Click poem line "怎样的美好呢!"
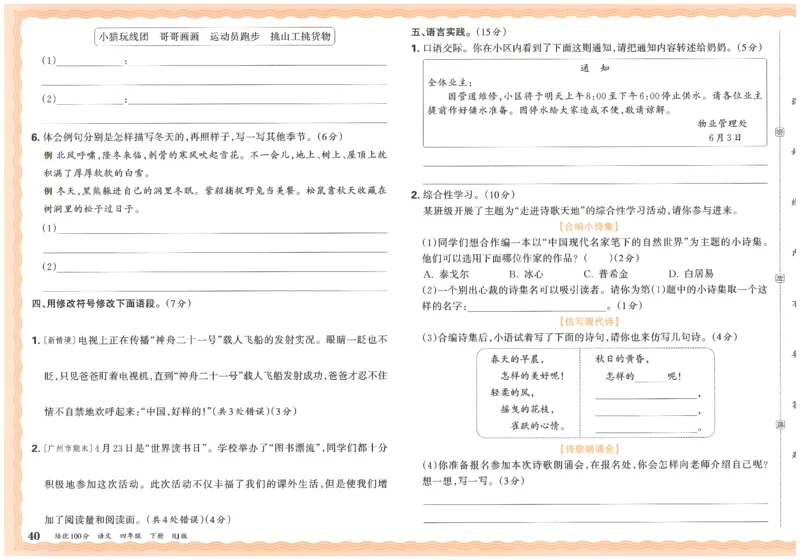The image size is (800, 560). (x=532, y=376)
